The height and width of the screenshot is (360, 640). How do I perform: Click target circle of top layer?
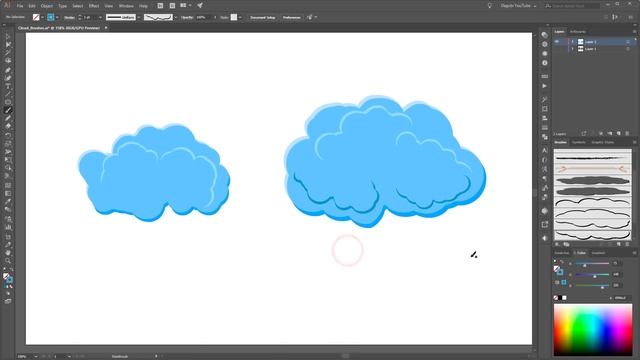point(628,42)
